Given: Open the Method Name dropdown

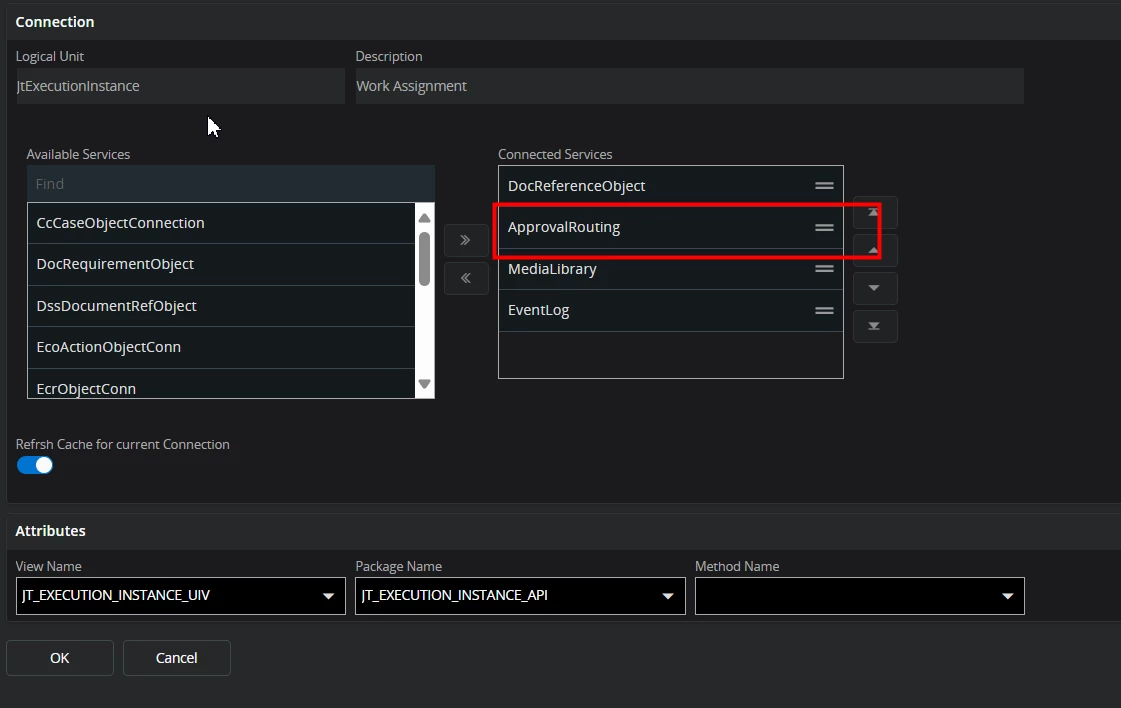Looking at the screenshot, I should point(1006,597).
